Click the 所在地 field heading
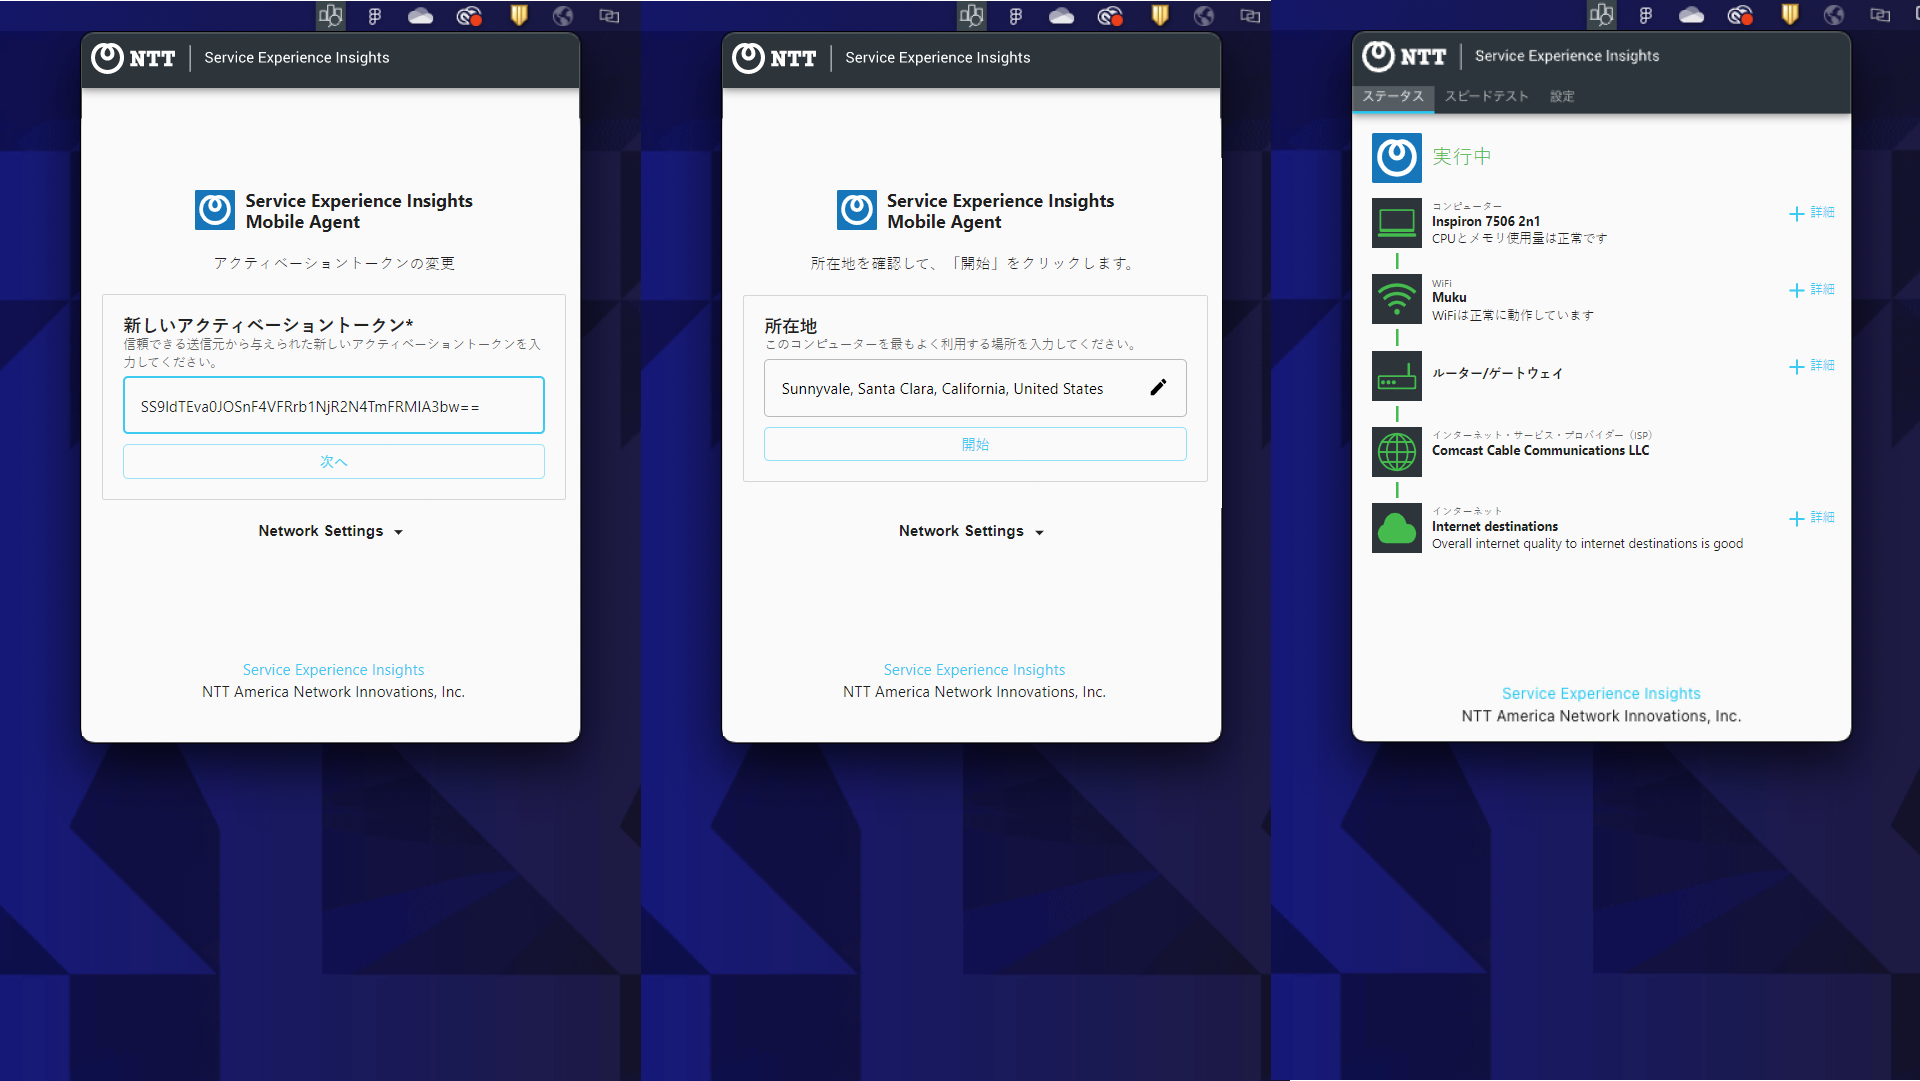Screen dimensions: 1920x1081 coord(791,326)
